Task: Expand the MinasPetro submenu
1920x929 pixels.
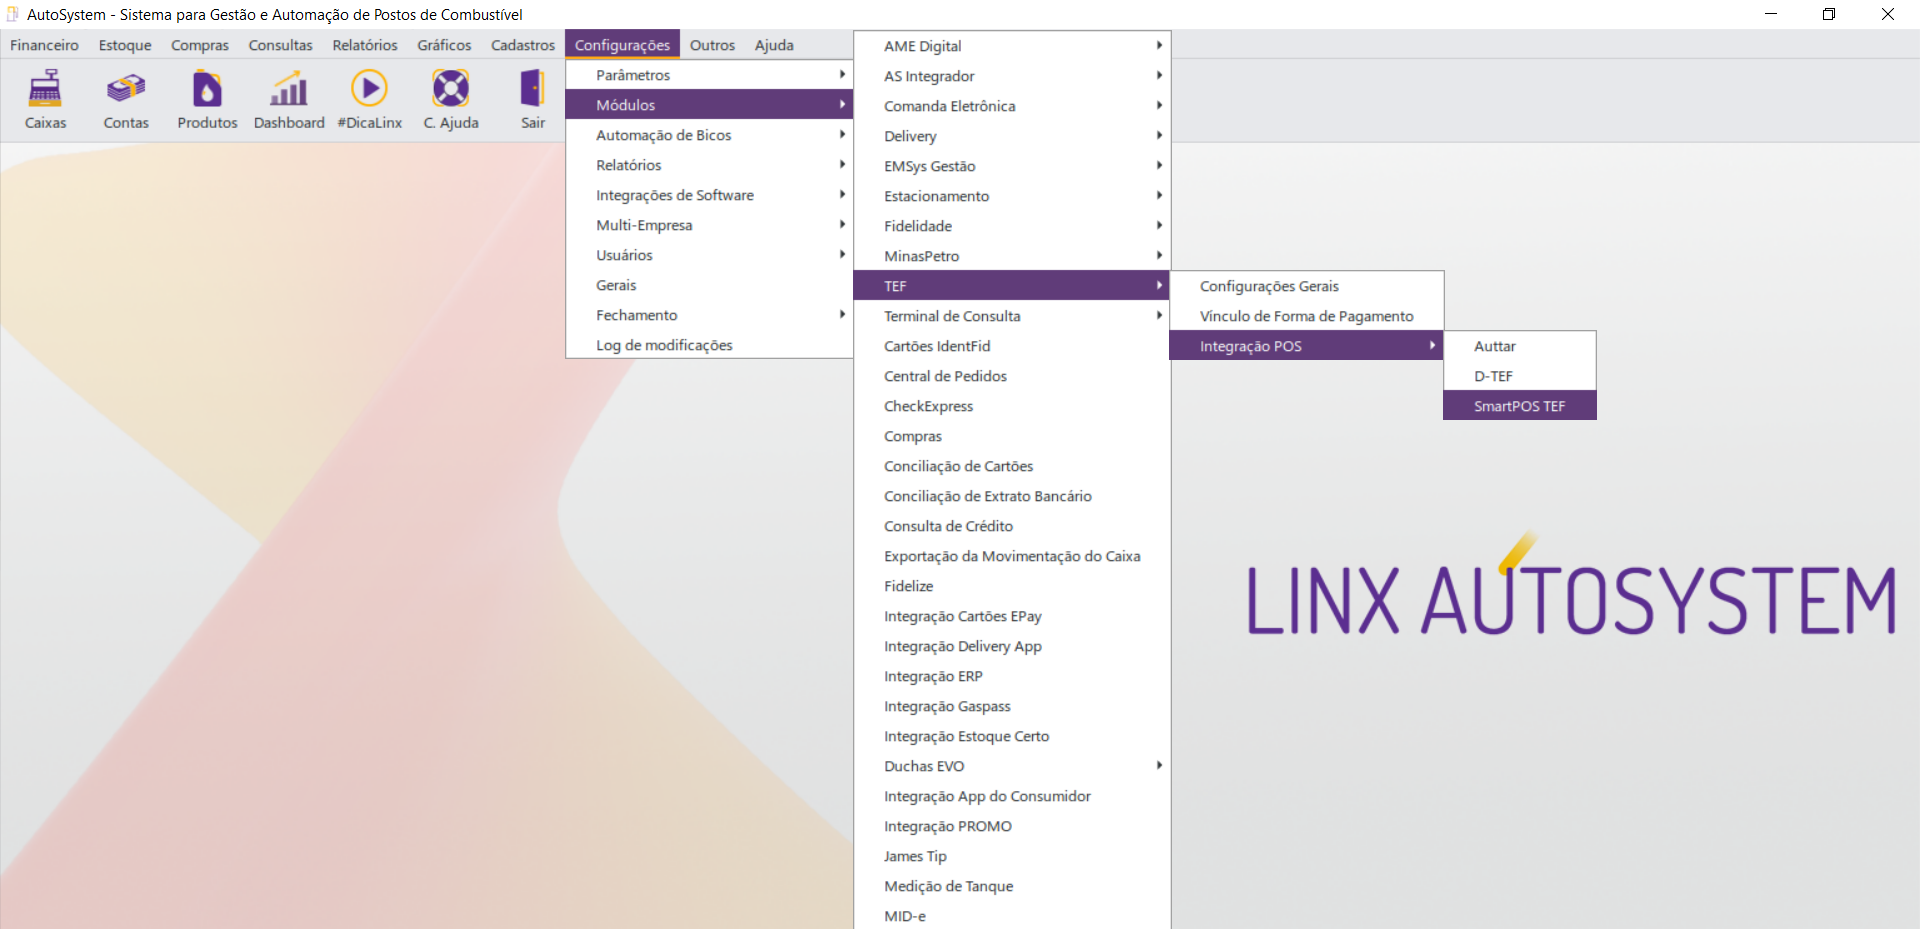Action: (x=1012, y=256)
